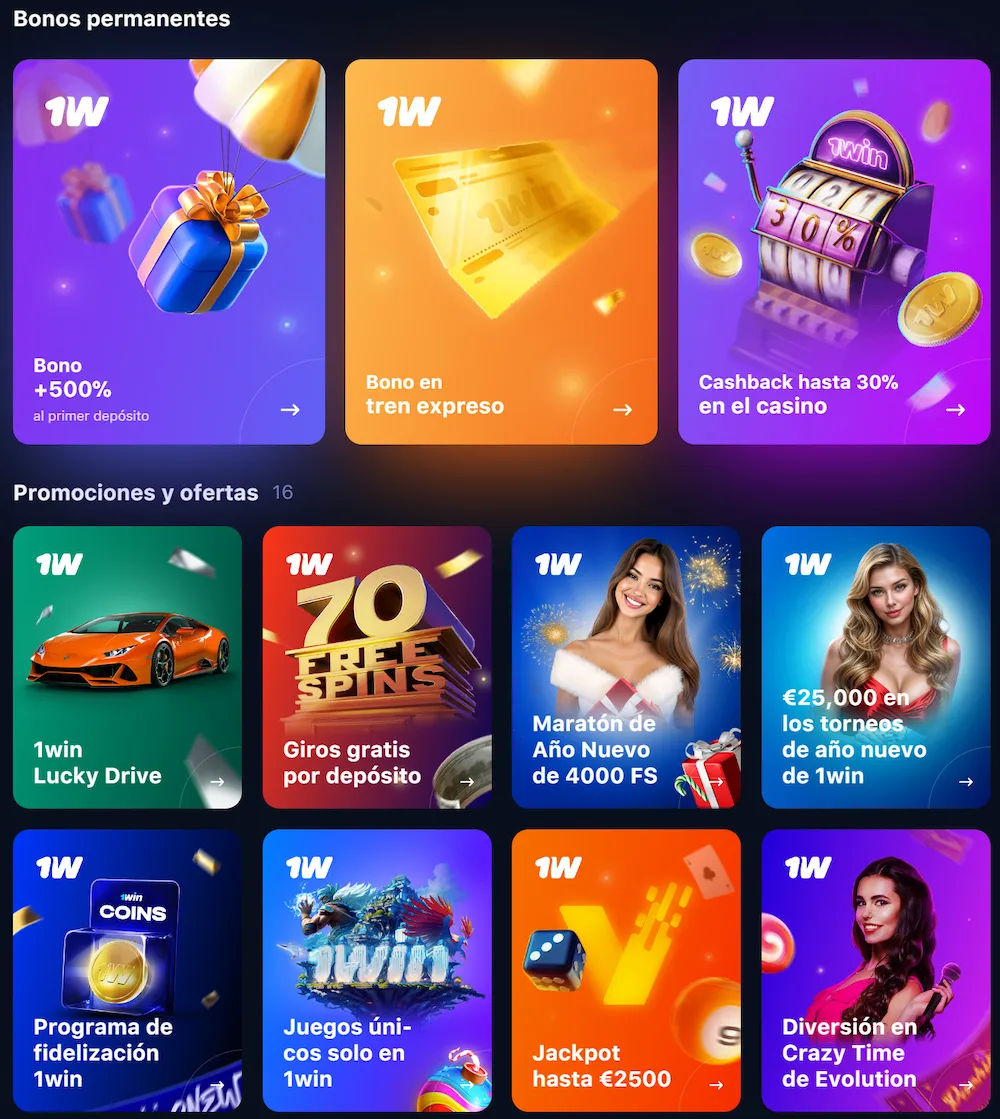Open Maratón de Año Nuevo de 4000 FS
Image resolution: width=1000 pixels, height=1119 pixels.
coord(626,667)
